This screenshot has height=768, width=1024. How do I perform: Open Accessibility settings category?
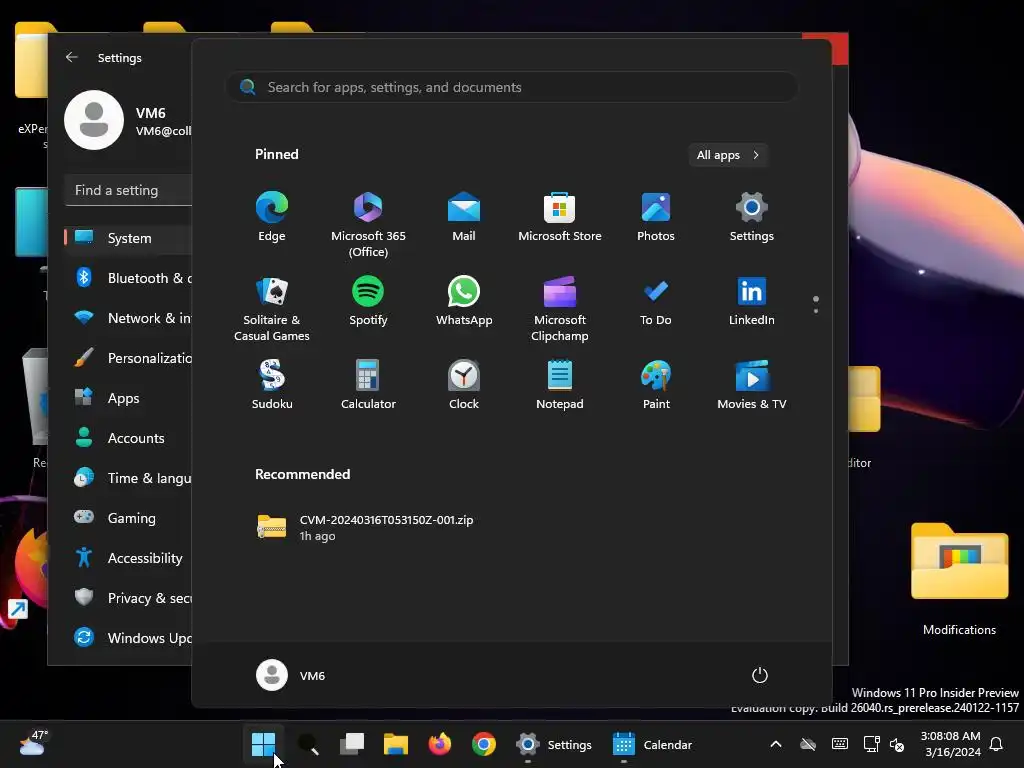coord(128,558)
